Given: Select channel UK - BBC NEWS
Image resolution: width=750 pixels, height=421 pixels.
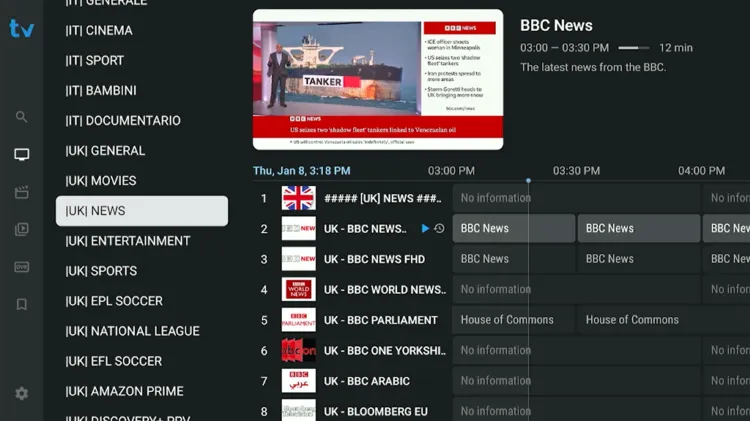Looking at the screenshot, I should tap(365, 229).
